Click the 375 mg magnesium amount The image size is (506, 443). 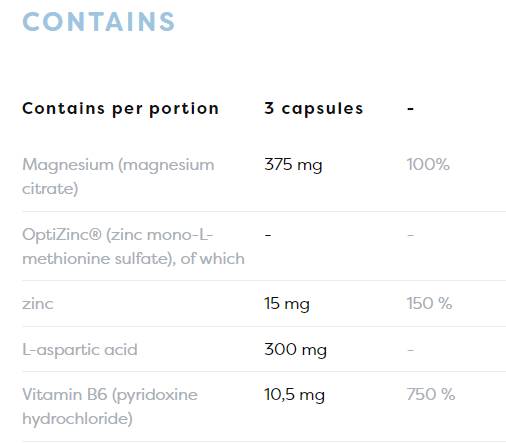(293, 165)
